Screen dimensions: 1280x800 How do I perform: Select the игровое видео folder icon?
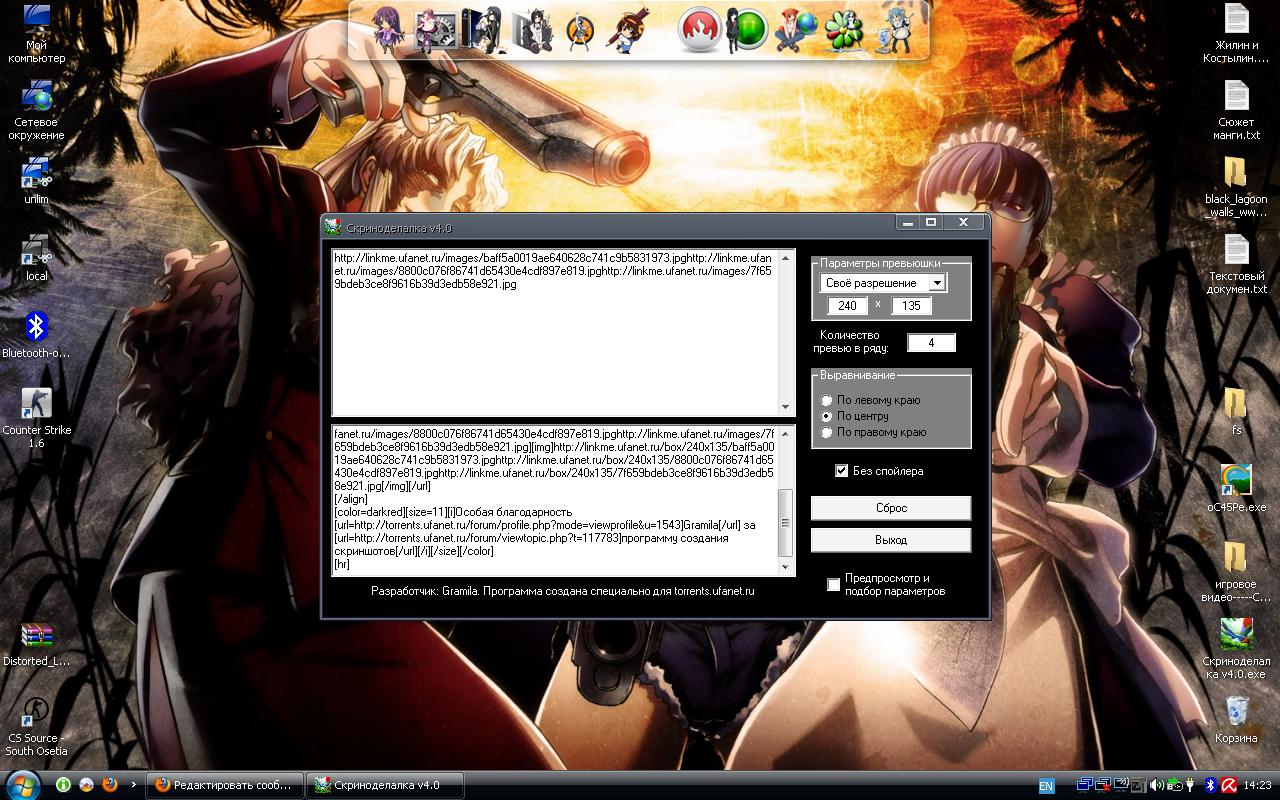[1236, 572]
